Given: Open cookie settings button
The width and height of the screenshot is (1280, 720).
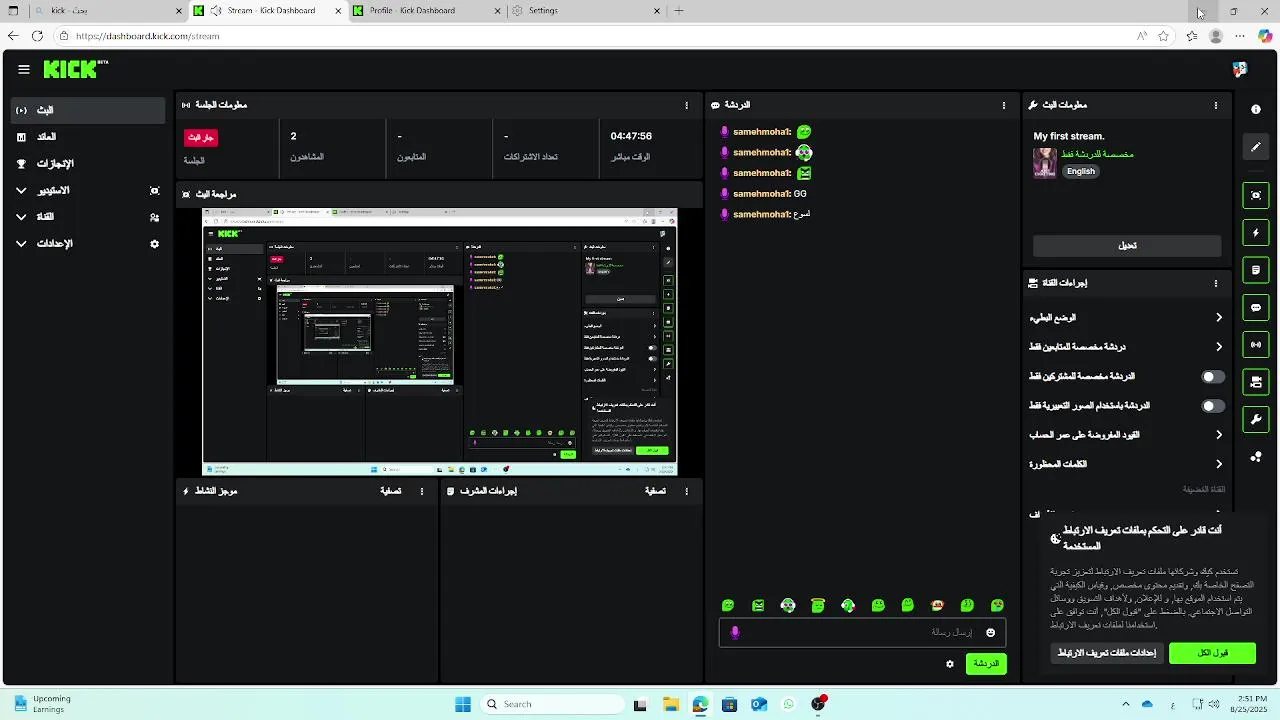Looking at the screenshot, I should pos(1106,653).
